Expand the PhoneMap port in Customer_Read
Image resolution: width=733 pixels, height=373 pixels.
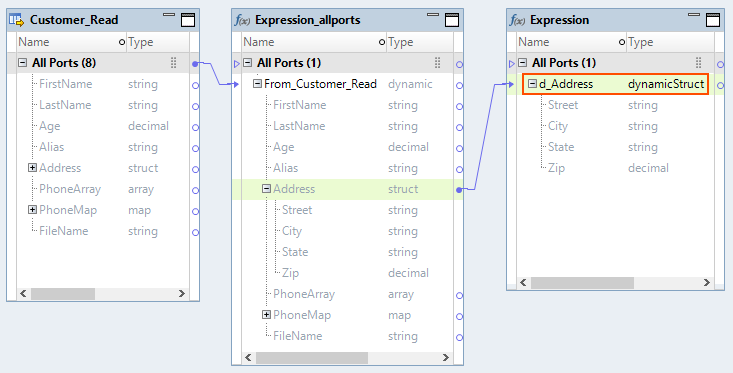coord(32,210)
